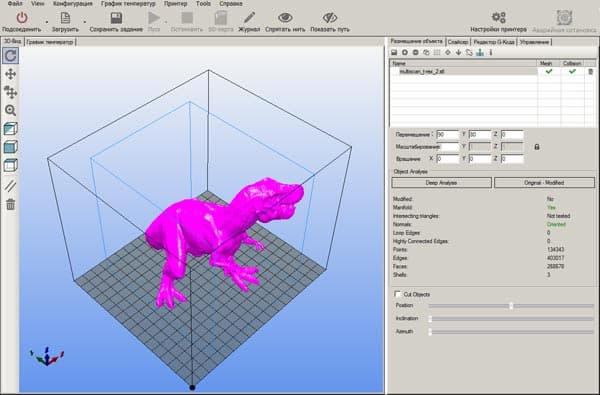Switch to the 3D-Вид tab

(x=13, y=42)
